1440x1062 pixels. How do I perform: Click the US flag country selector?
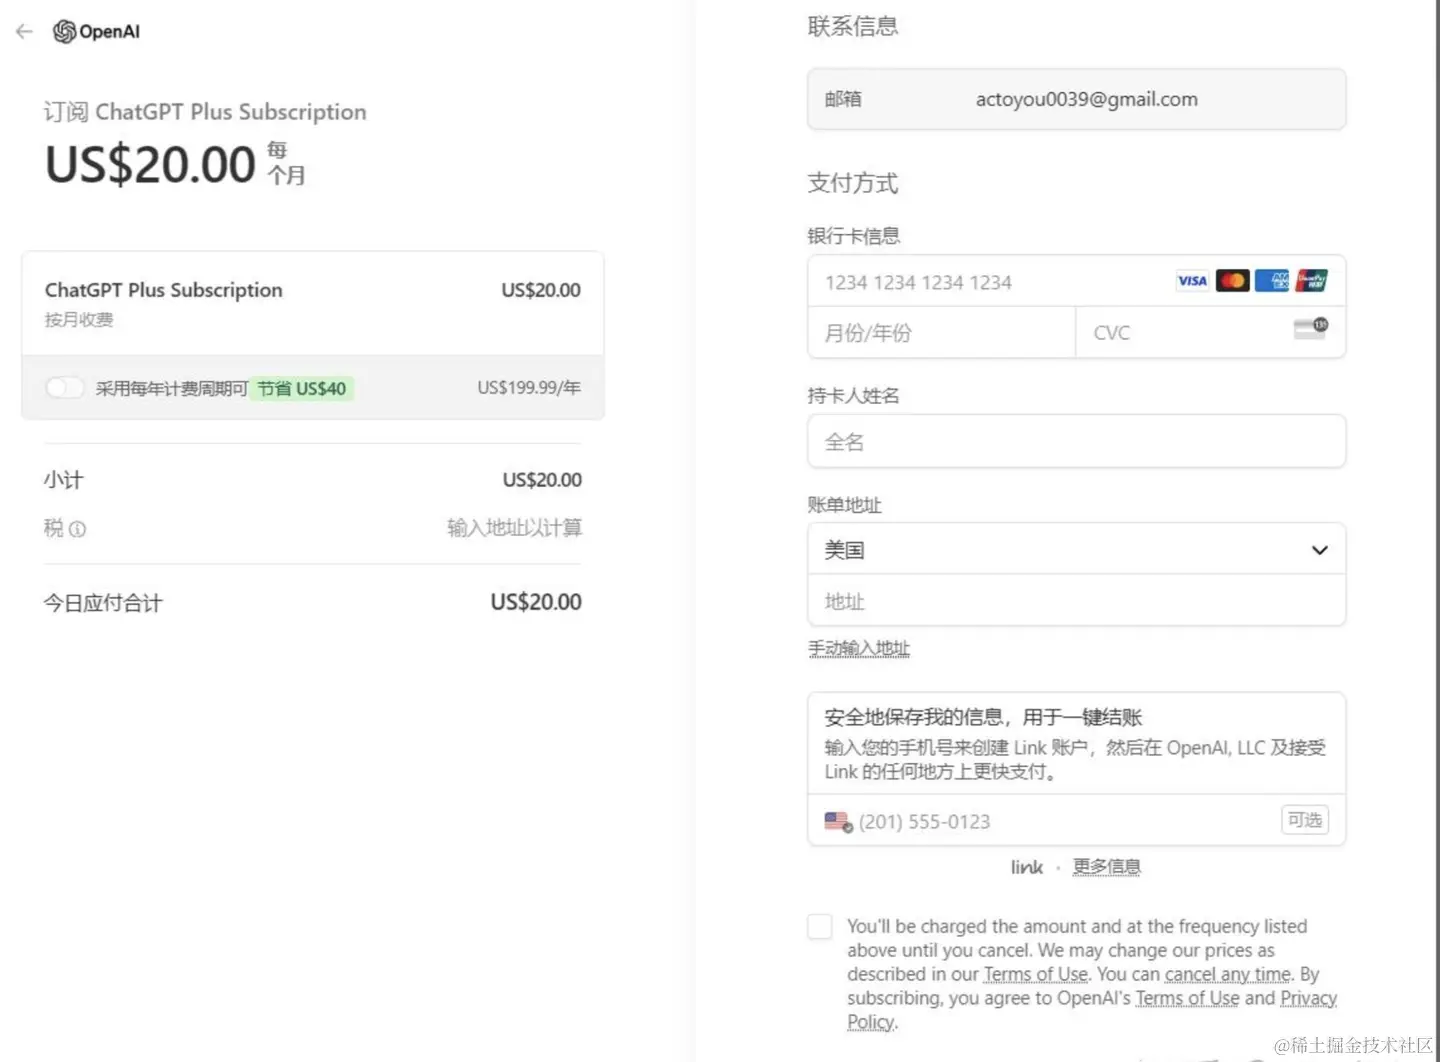tap(838, 822)
